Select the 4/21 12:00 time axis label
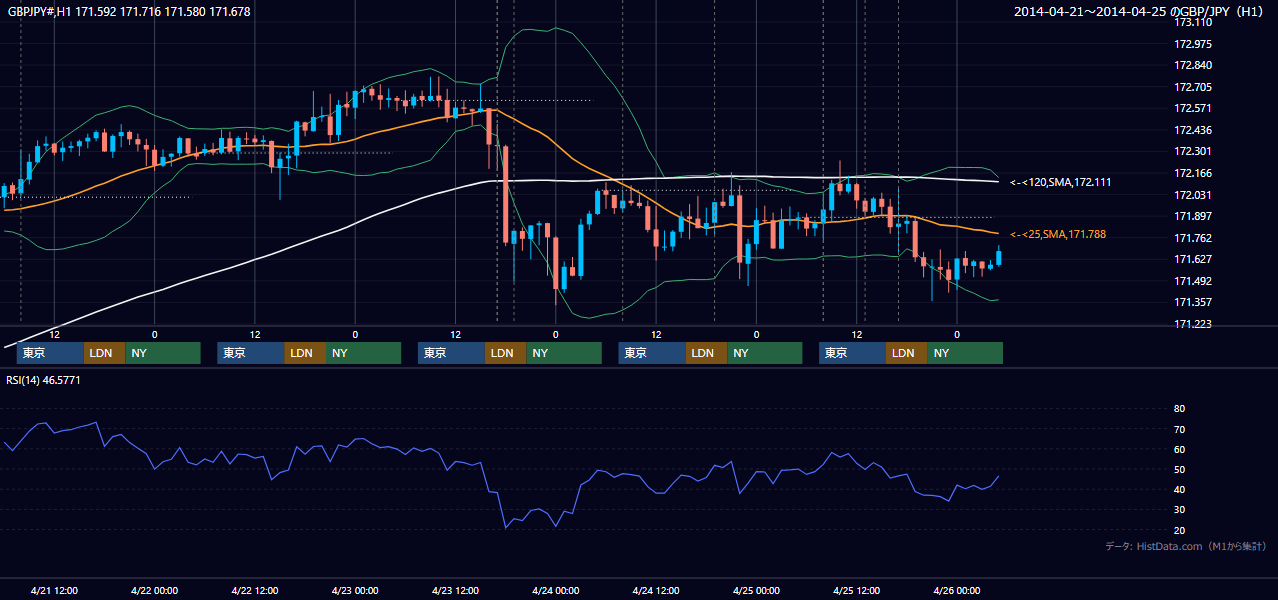Image resolution: width=1278 pixels, height=600 pixels. (54, 591)
